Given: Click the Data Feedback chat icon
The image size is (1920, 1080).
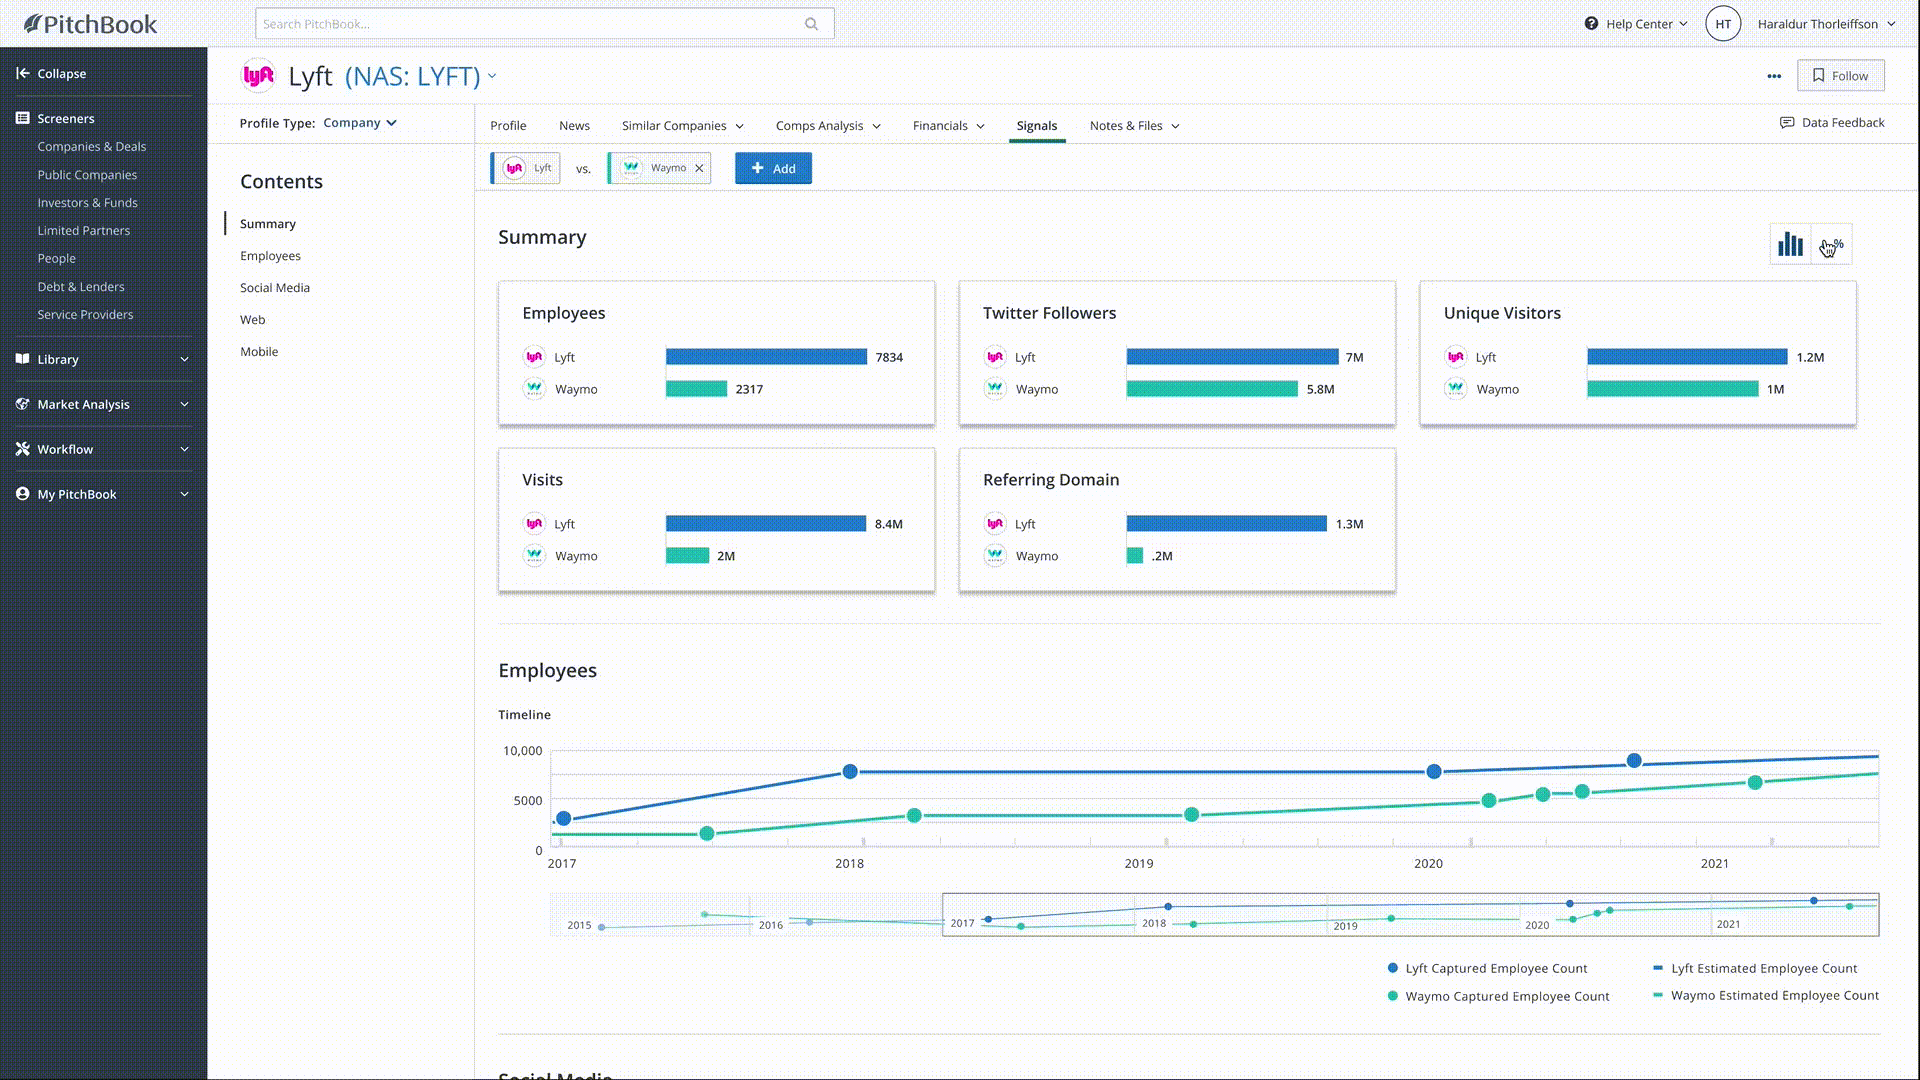Looking at the screenshot, I should tap(1787, 123).
